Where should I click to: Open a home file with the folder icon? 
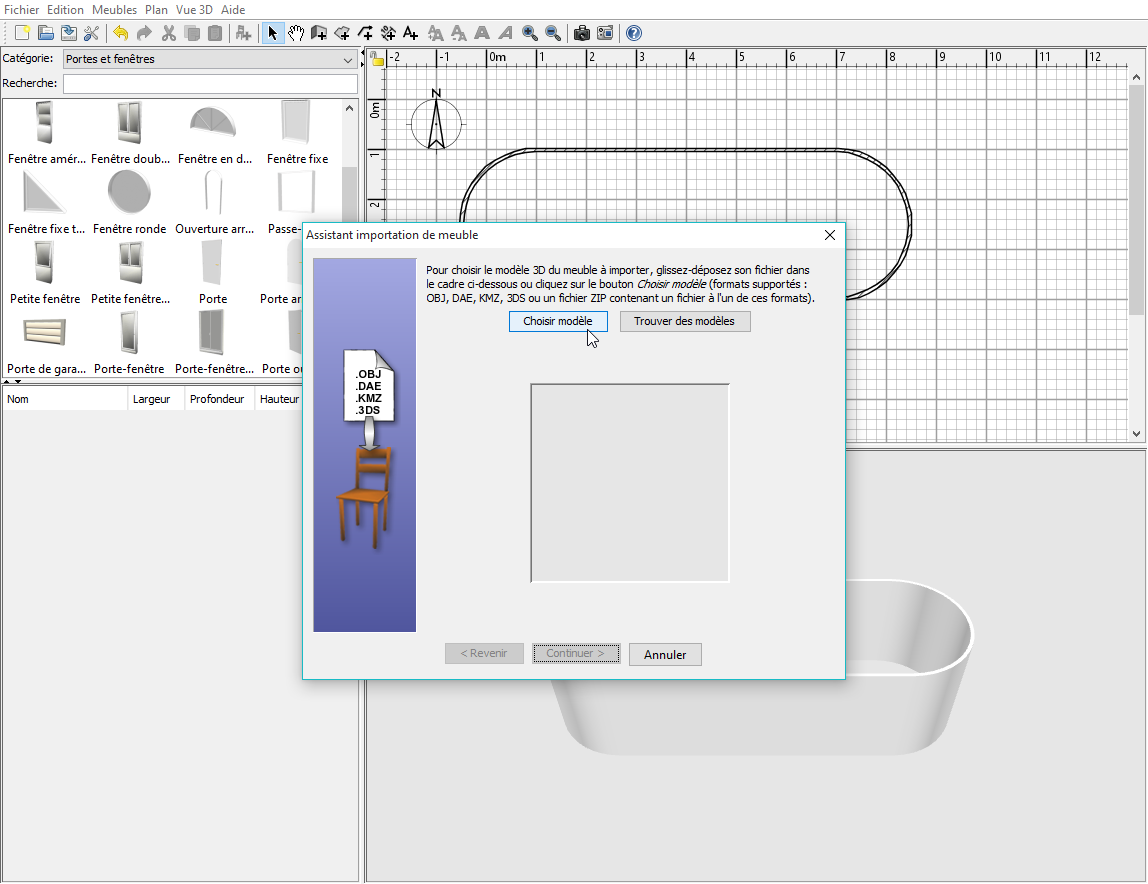45,33
